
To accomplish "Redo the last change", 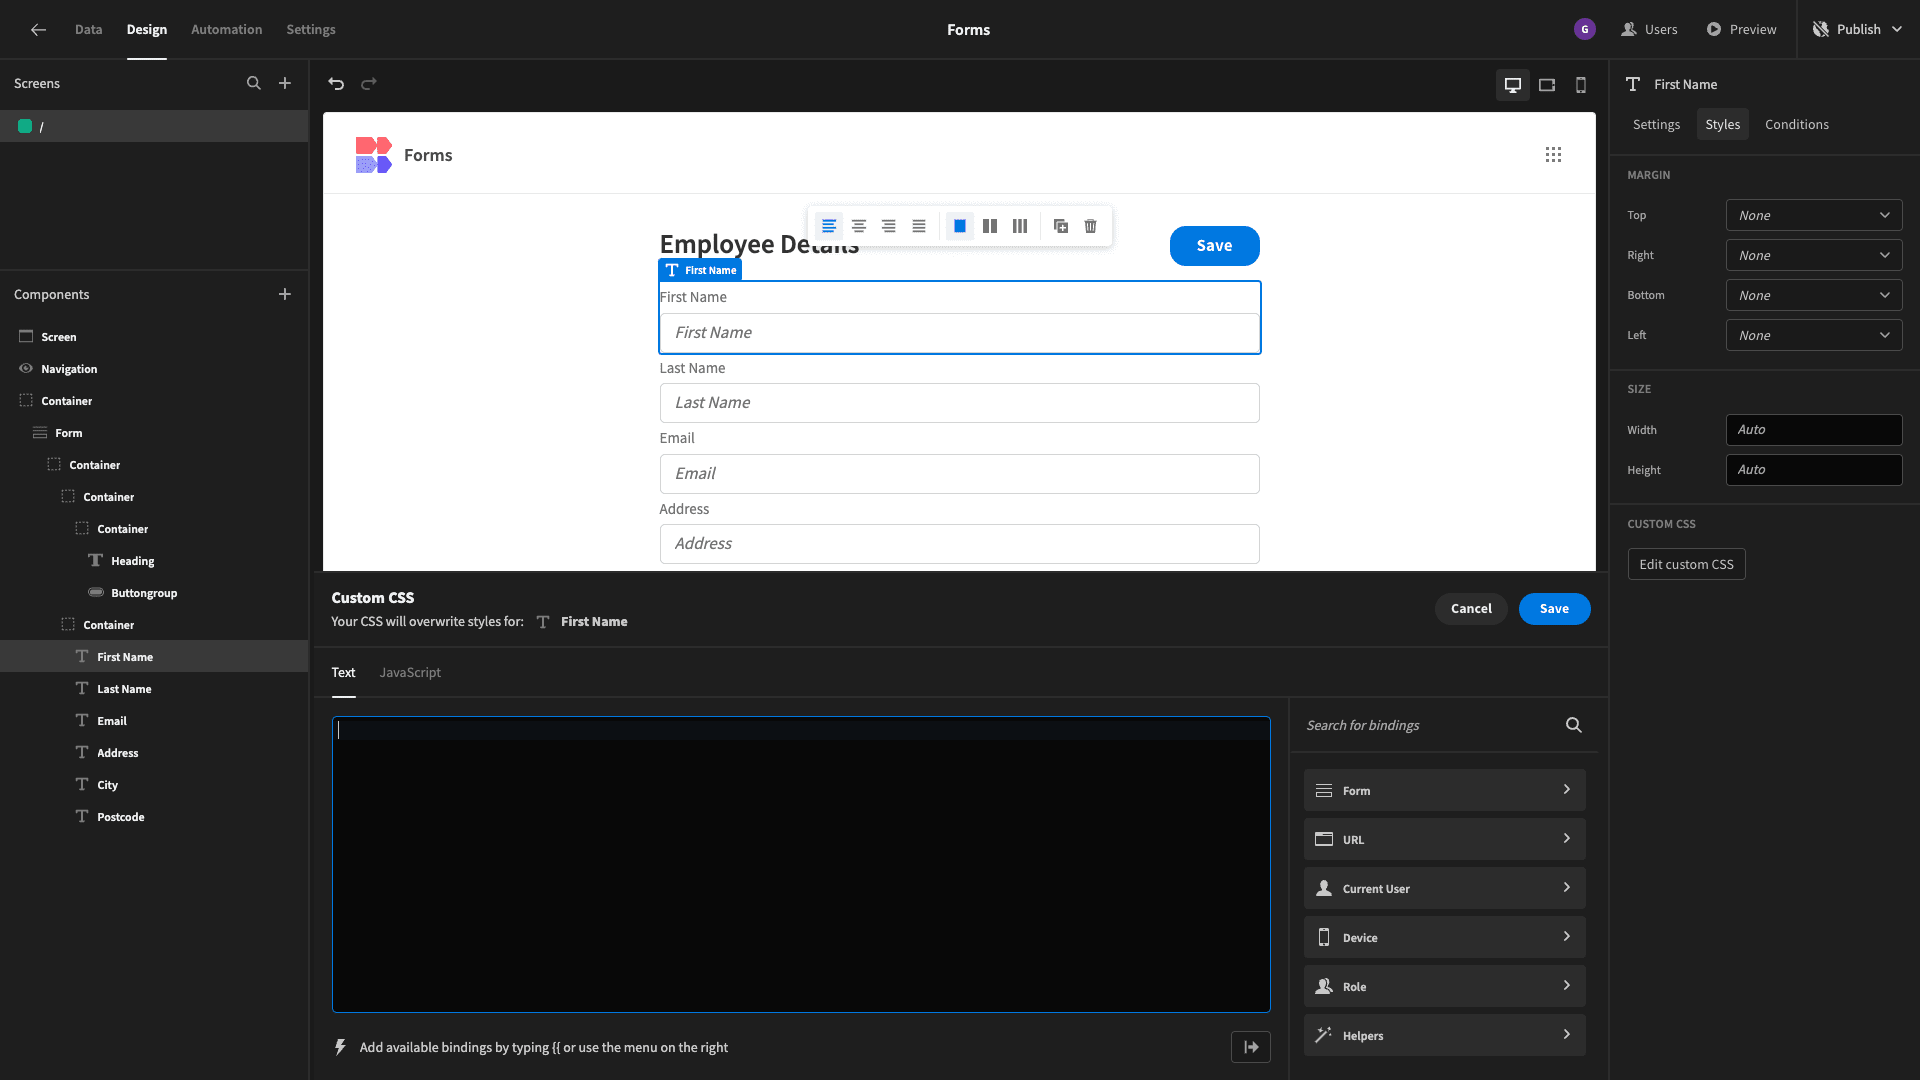I will [369, 84].
